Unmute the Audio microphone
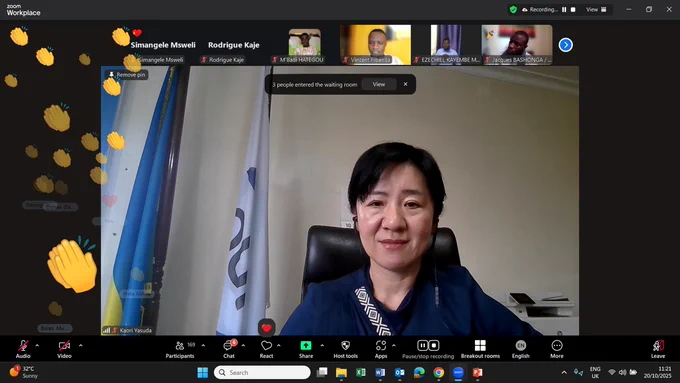The image size is (680, 383). 23,349
